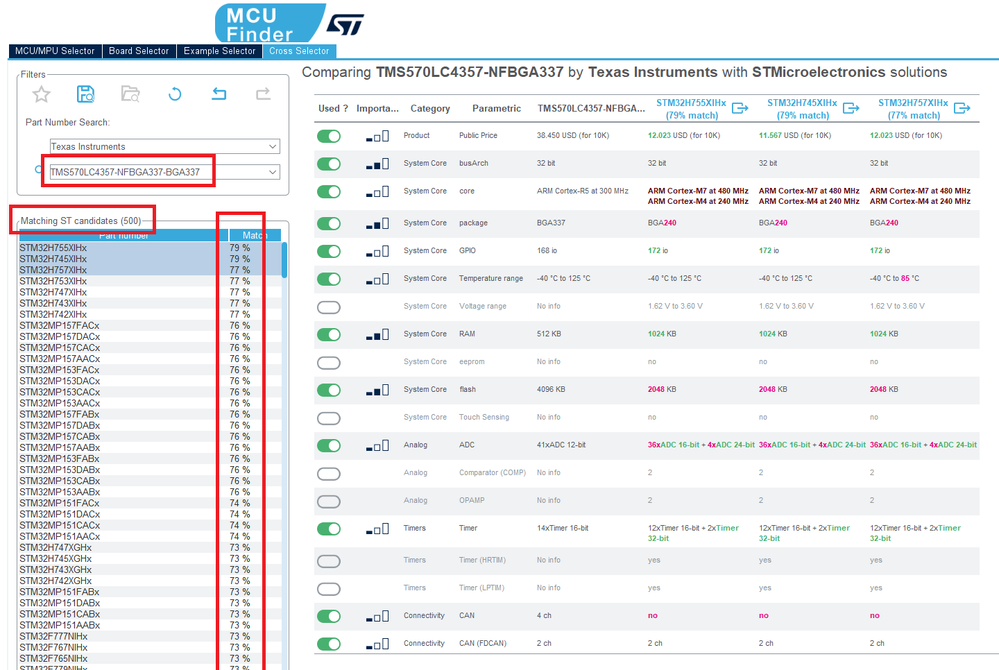Select candidate STM32F777NIHx in list
The image size is (999, 670).
point(150,636)
